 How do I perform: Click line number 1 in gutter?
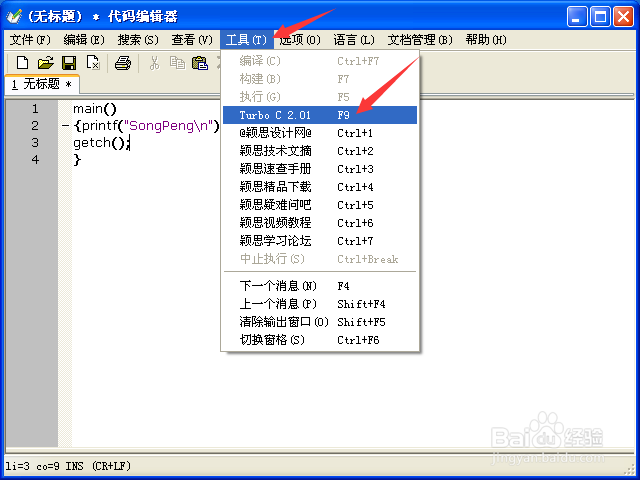35,109
